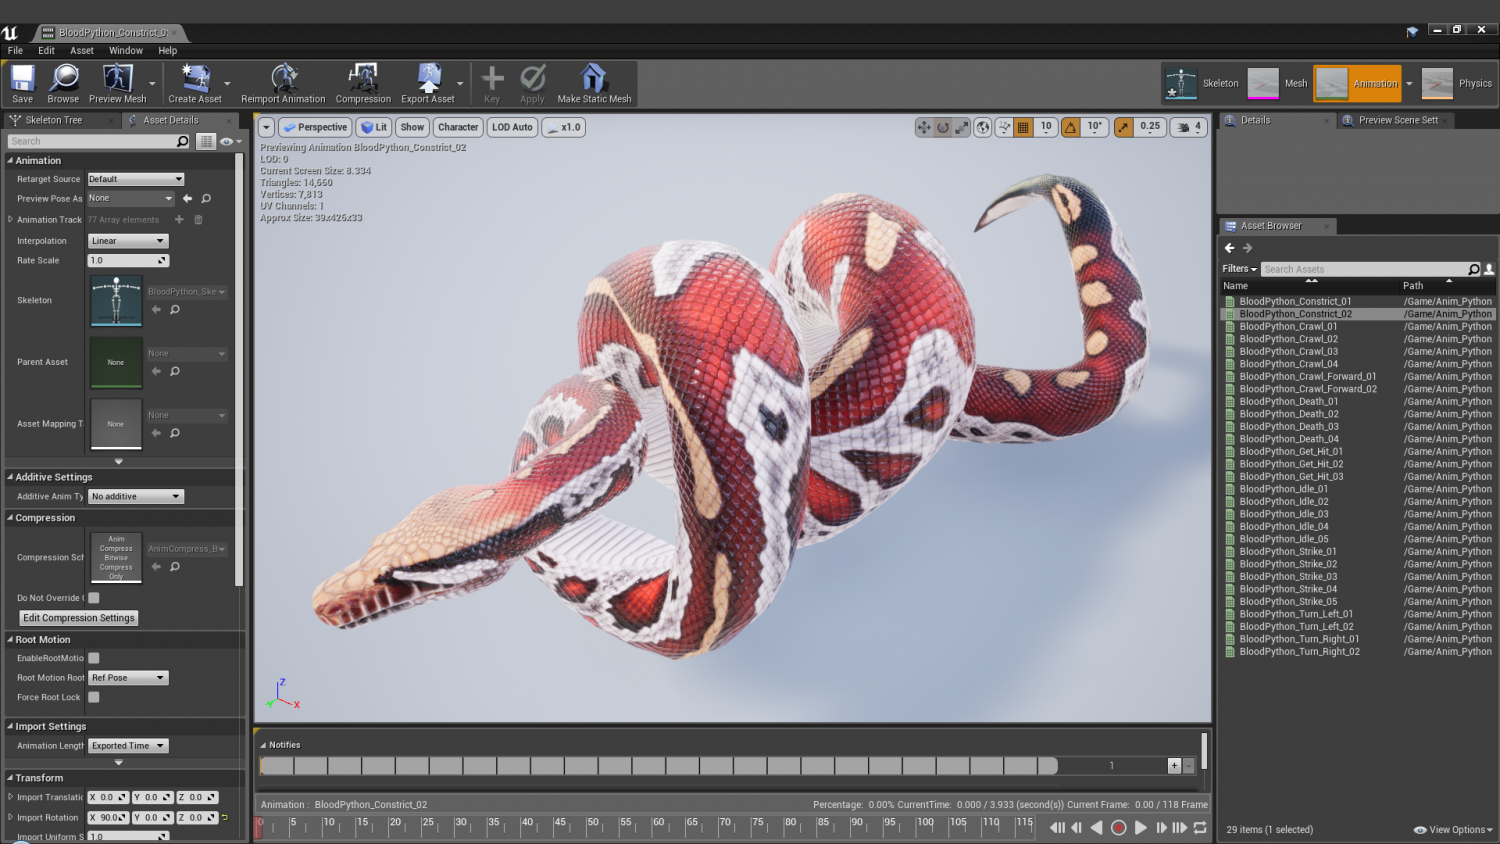This screenshot has height=844, width=1500.
Task: Select the translate gizmo in the viewport toolbar
Action: tap(924, 127)
